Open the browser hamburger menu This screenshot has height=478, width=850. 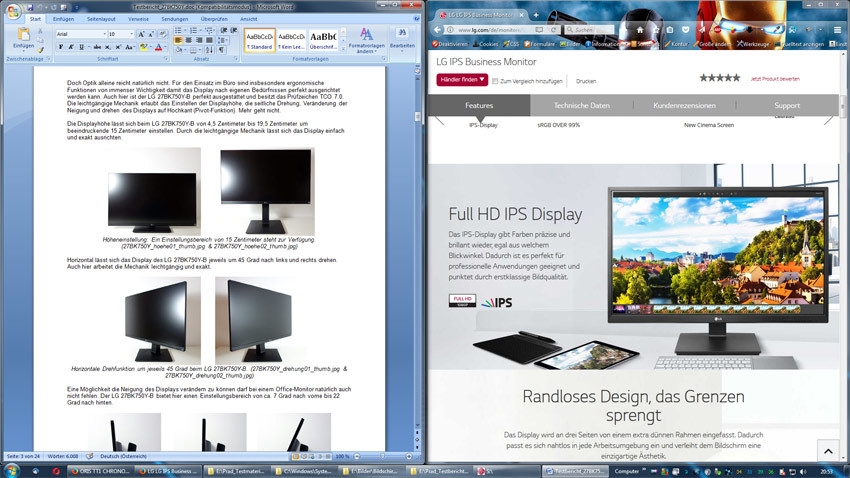click(838, 30)
